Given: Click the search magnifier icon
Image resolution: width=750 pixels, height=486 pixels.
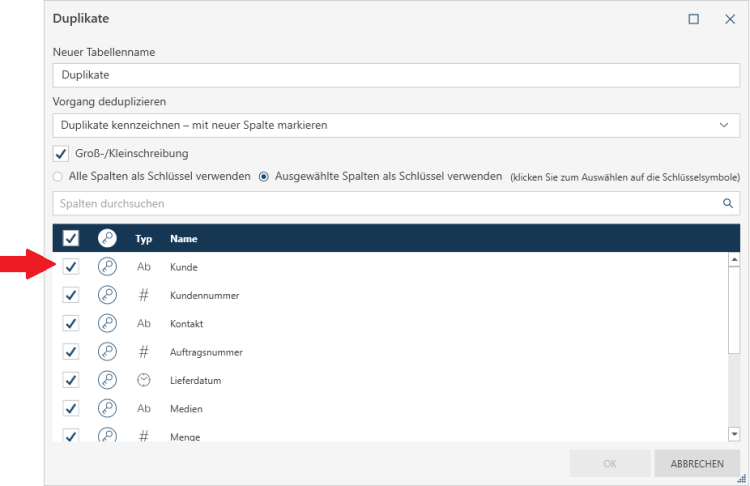Looking at the screenshot, I should 728,203.
